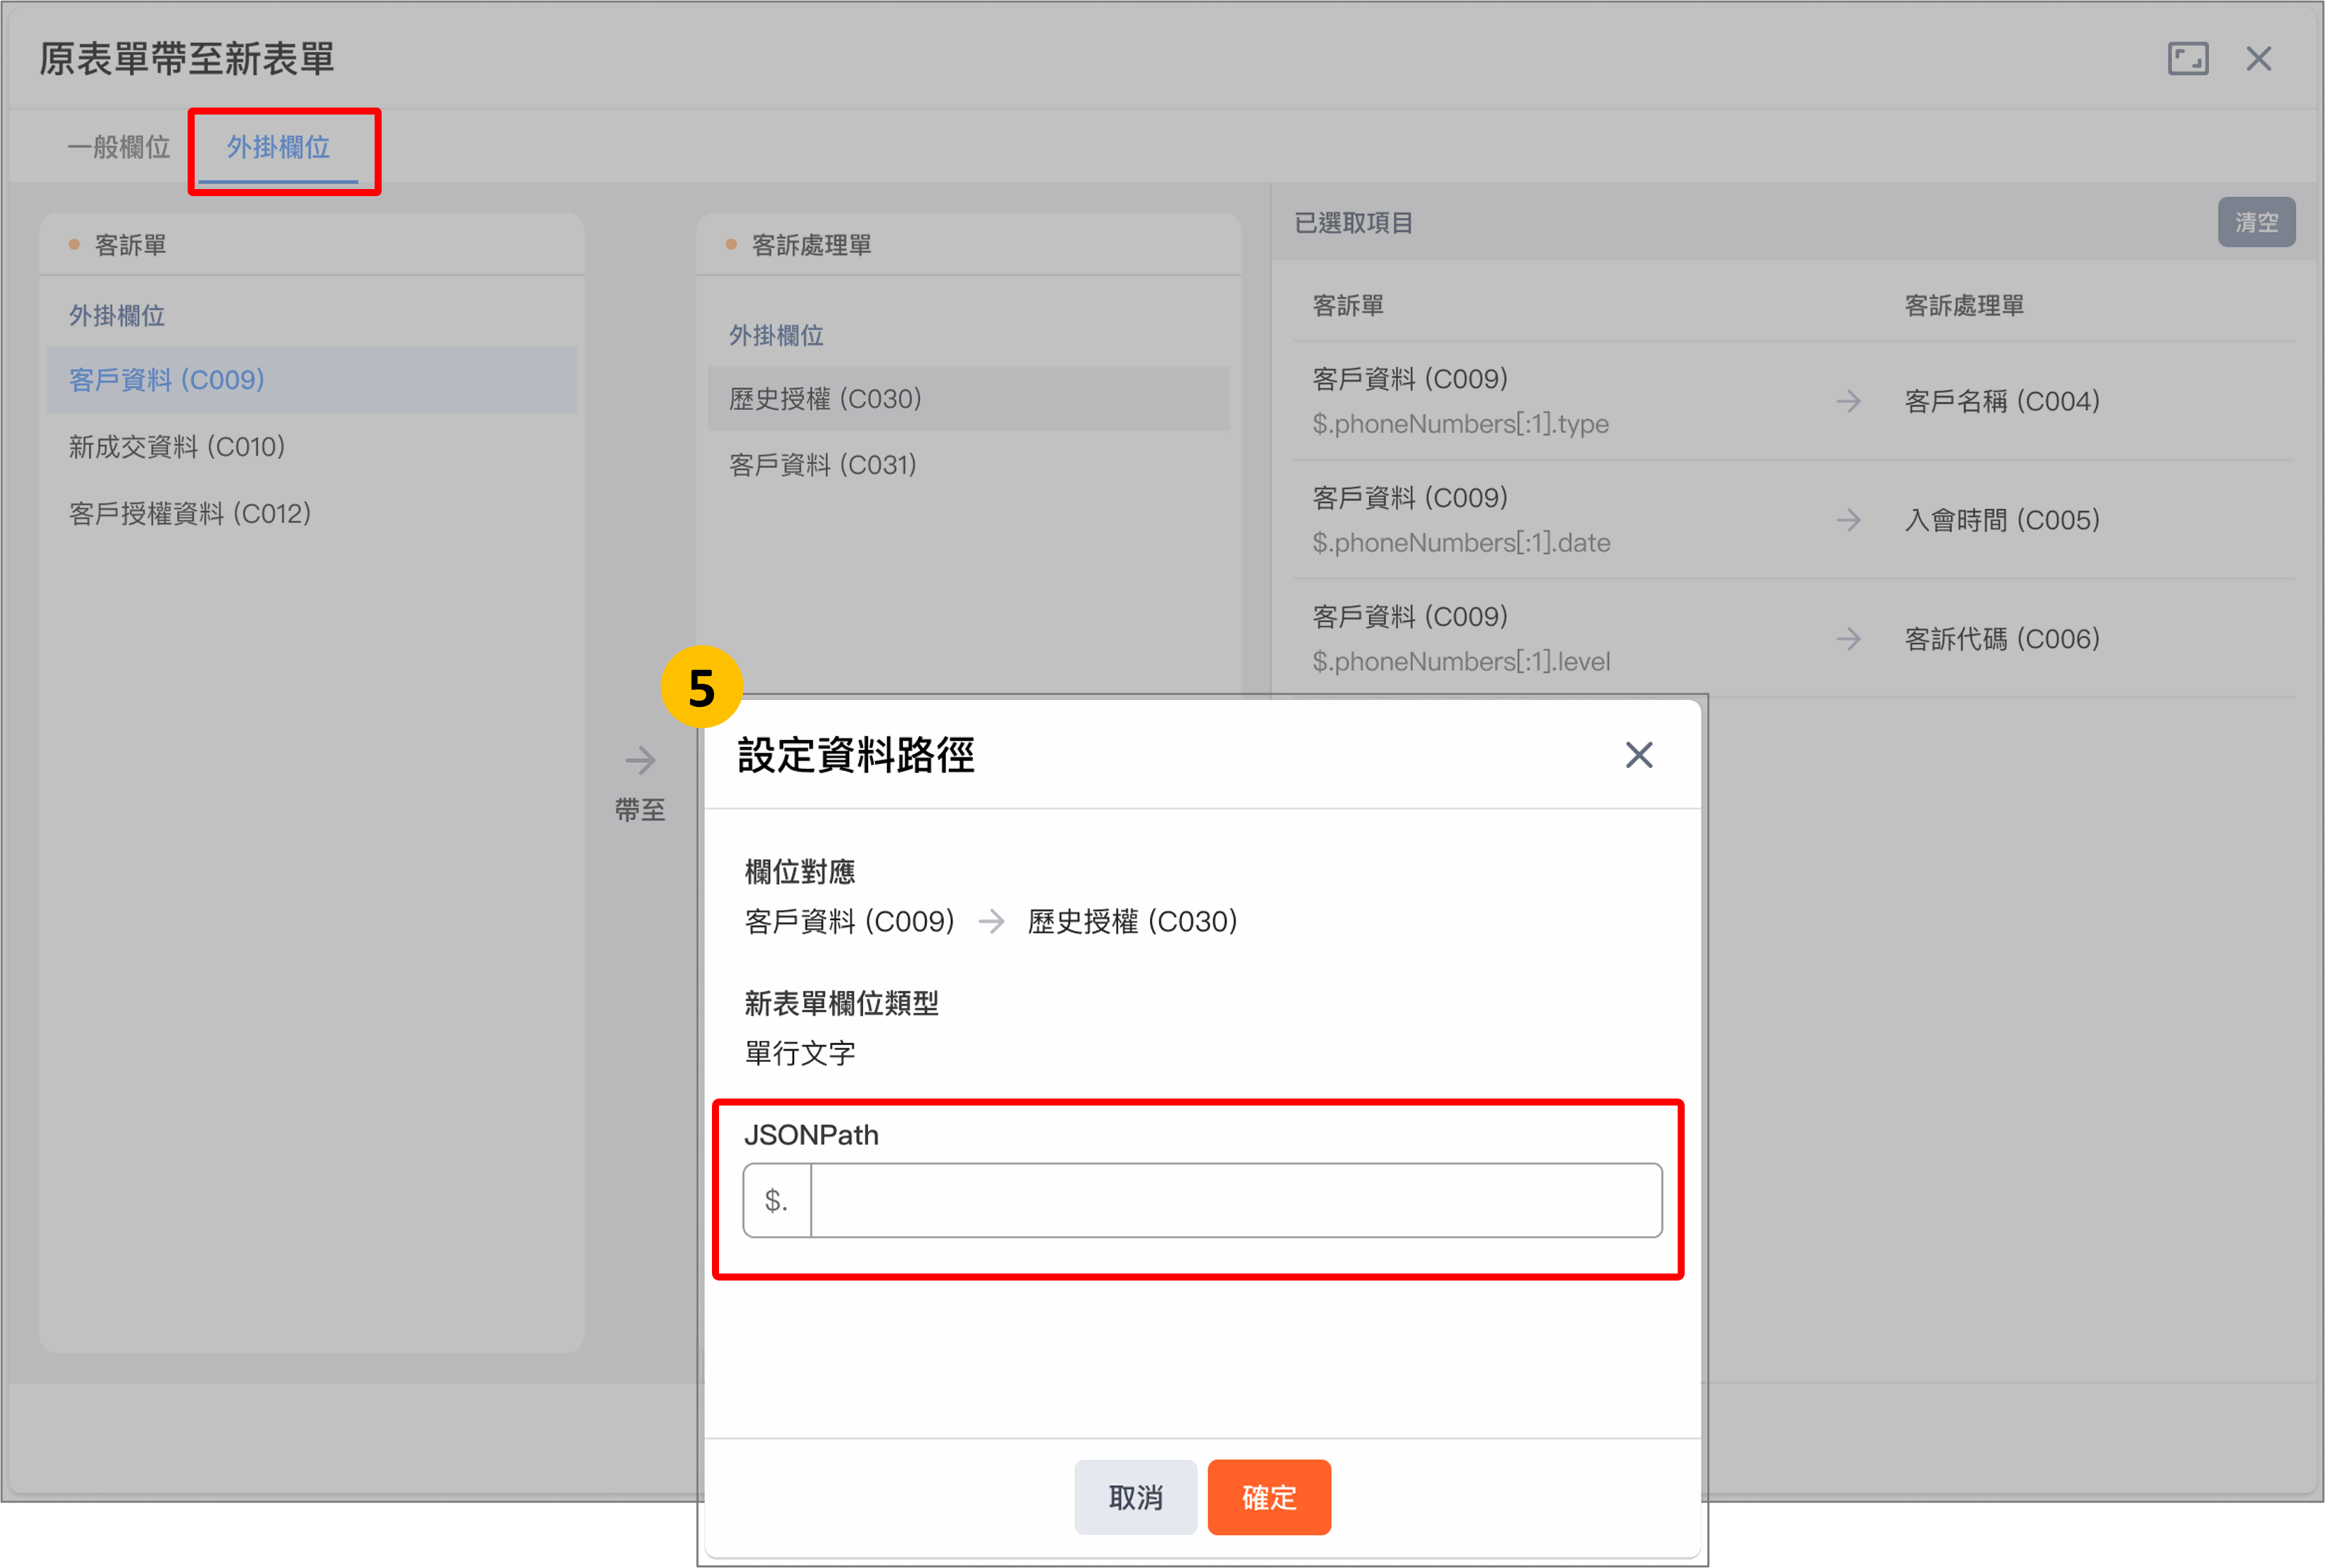Click the 帶至 arrow icon
This screenshot has height=1568, width=2325.
[640, 761]
